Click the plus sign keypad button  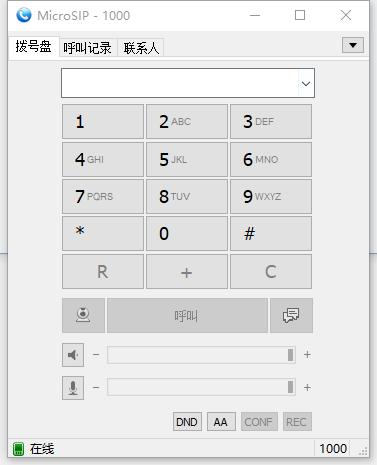point(187,272)
